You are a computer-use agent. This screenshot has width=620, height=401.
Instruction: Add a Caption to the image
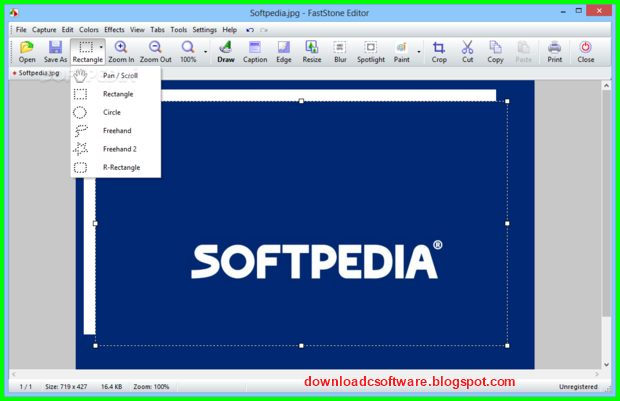pos(255,52)
